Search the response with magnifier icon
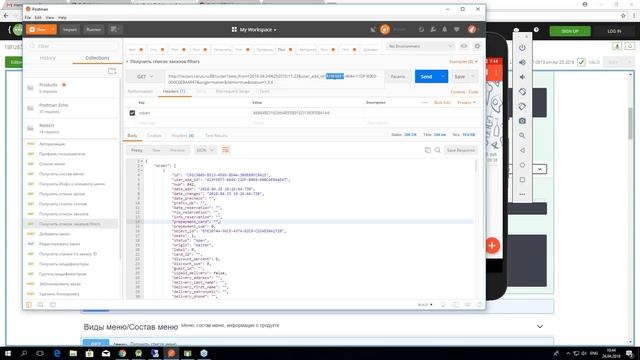 pos(438,150)
